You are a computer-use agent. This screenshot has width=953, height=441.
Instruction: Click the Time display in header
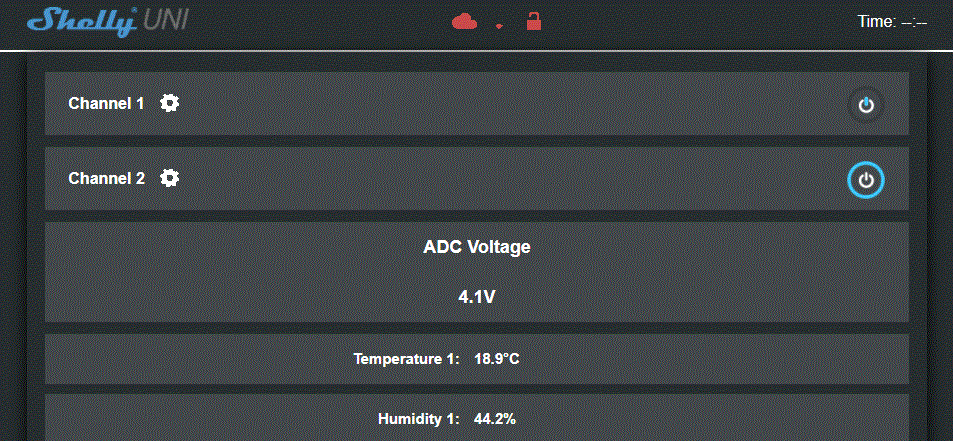click(x=892, y=21)
